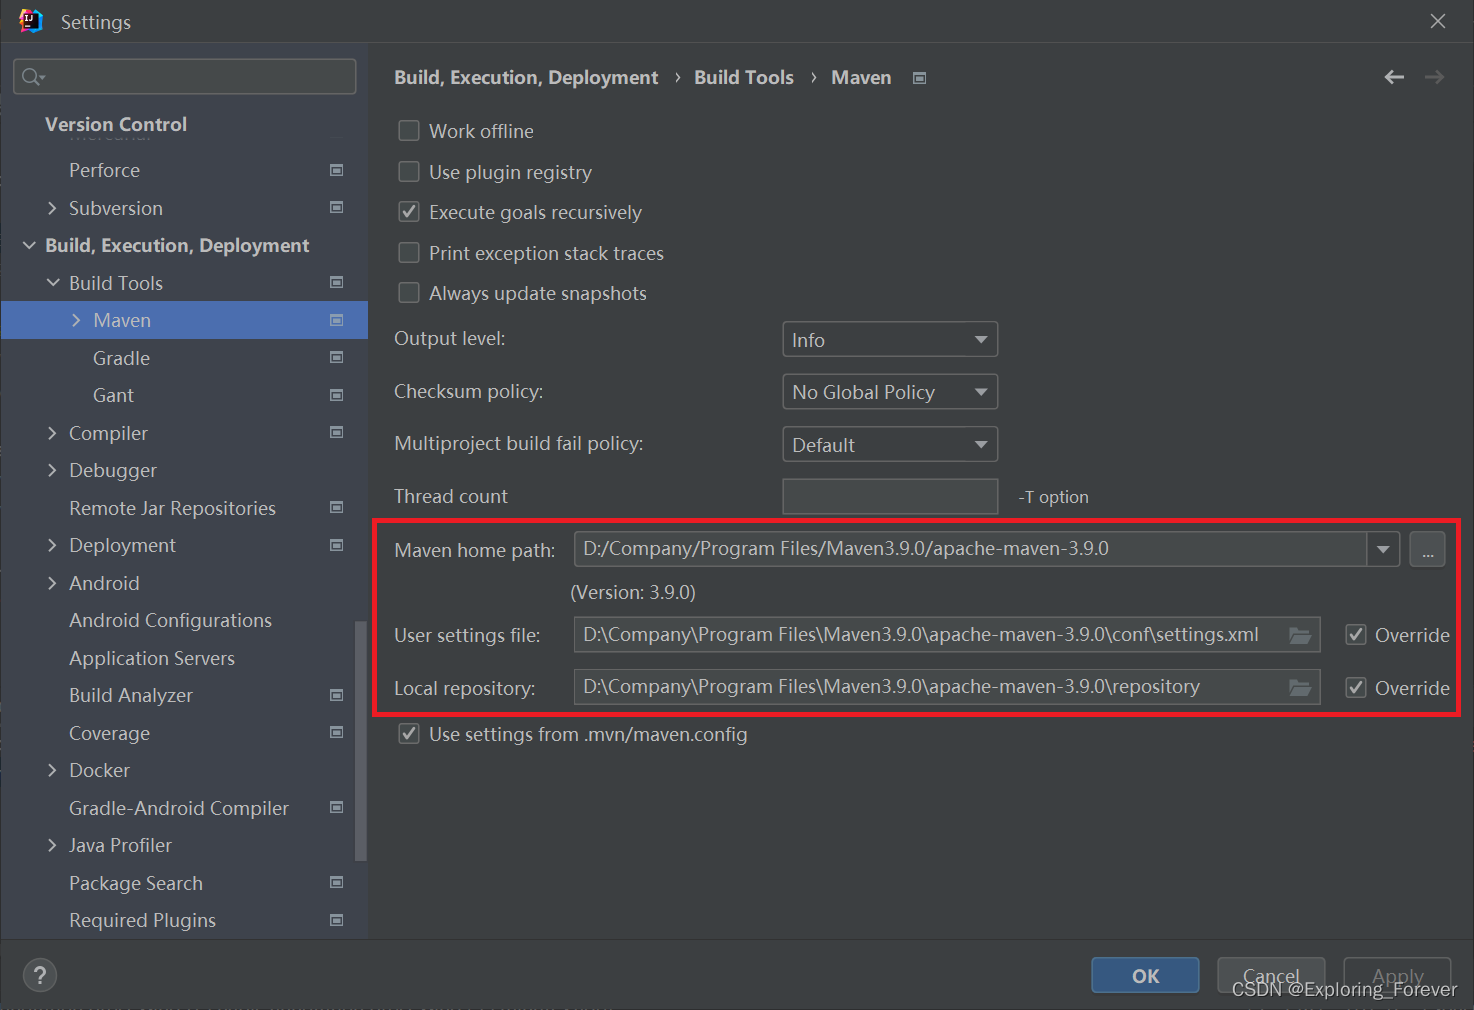Expand the Compiler tree node
1474x1010 pixels.
pyautogui.click(x=52, y=433)
